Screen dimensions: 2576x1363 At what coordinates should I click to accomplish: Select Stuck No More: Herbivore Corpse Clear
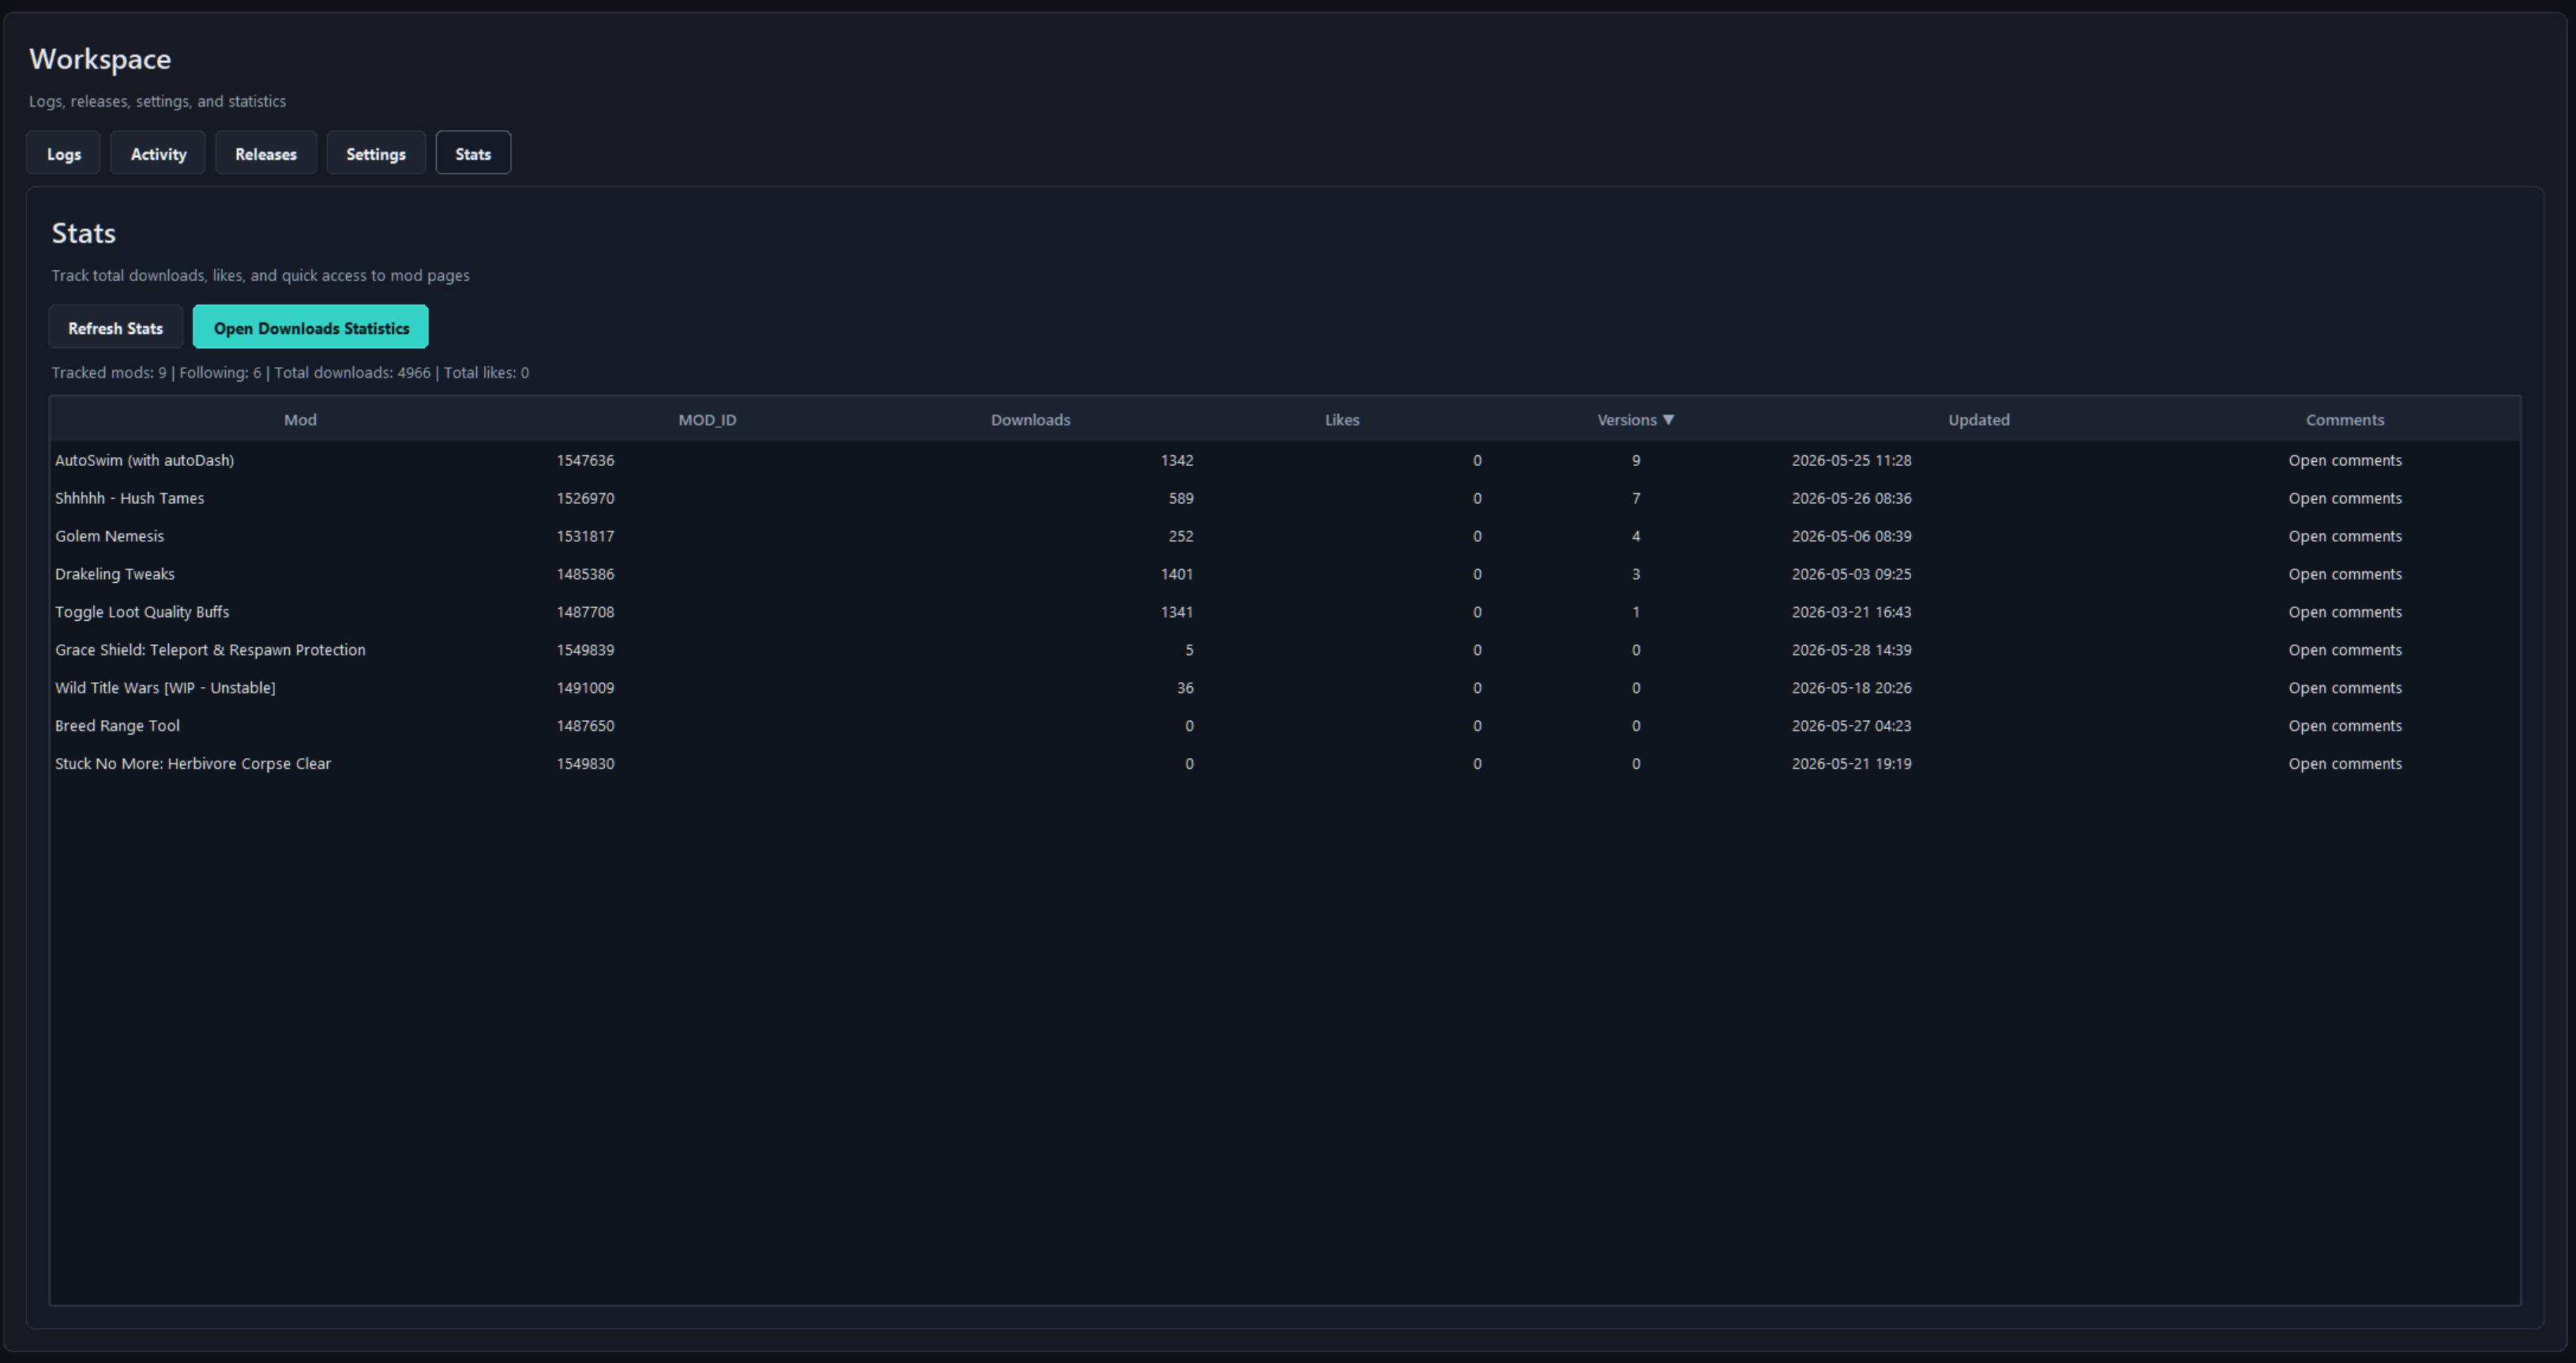pyautogui.click(x=193, y=764)
